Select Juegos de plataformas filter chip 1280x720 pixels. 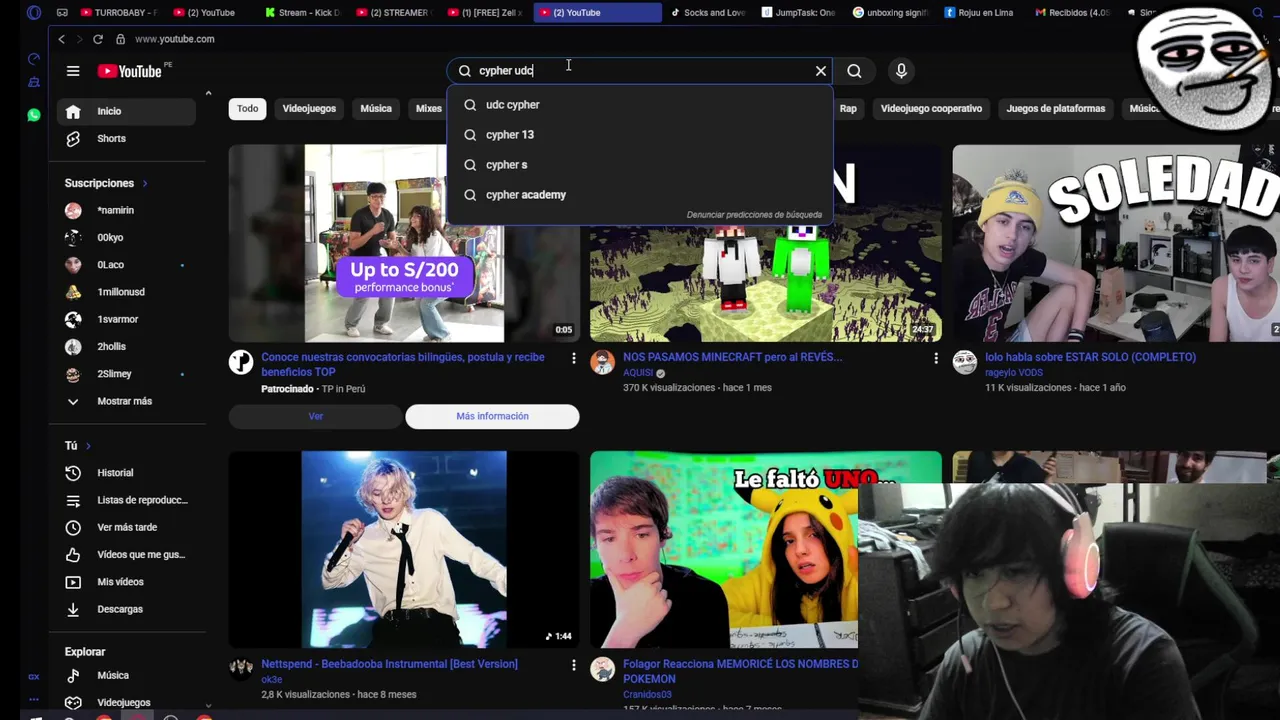point(1056,108)
